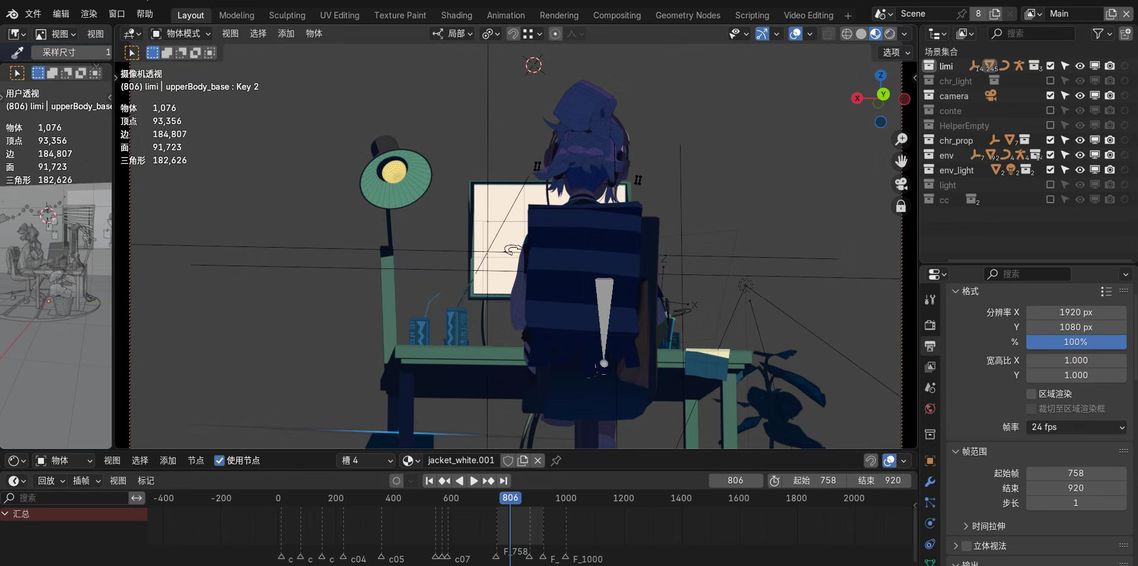The height and width of the screenshot is (566, 1138).
Task: Click the pan hand icon in viewport
Action: point(901,161)
